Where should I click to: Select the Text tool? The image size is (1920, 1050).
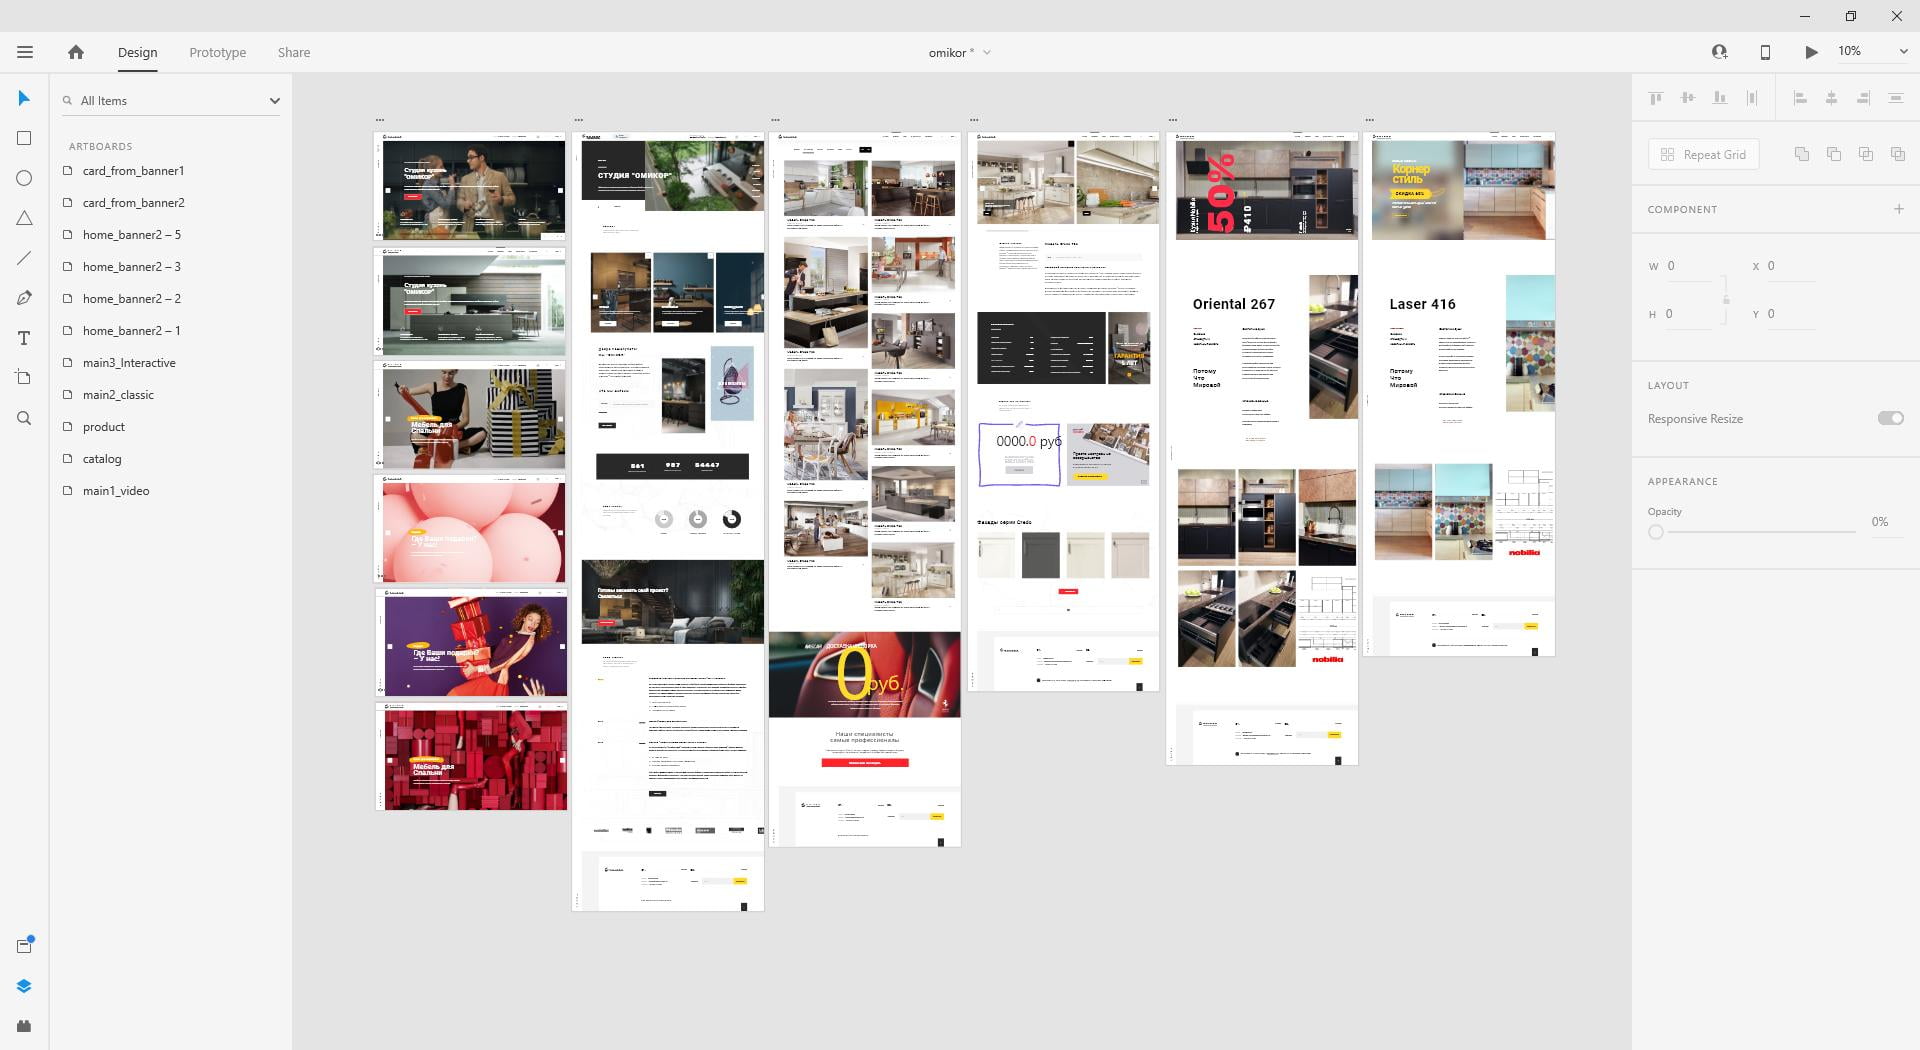(x=24, y=338)
